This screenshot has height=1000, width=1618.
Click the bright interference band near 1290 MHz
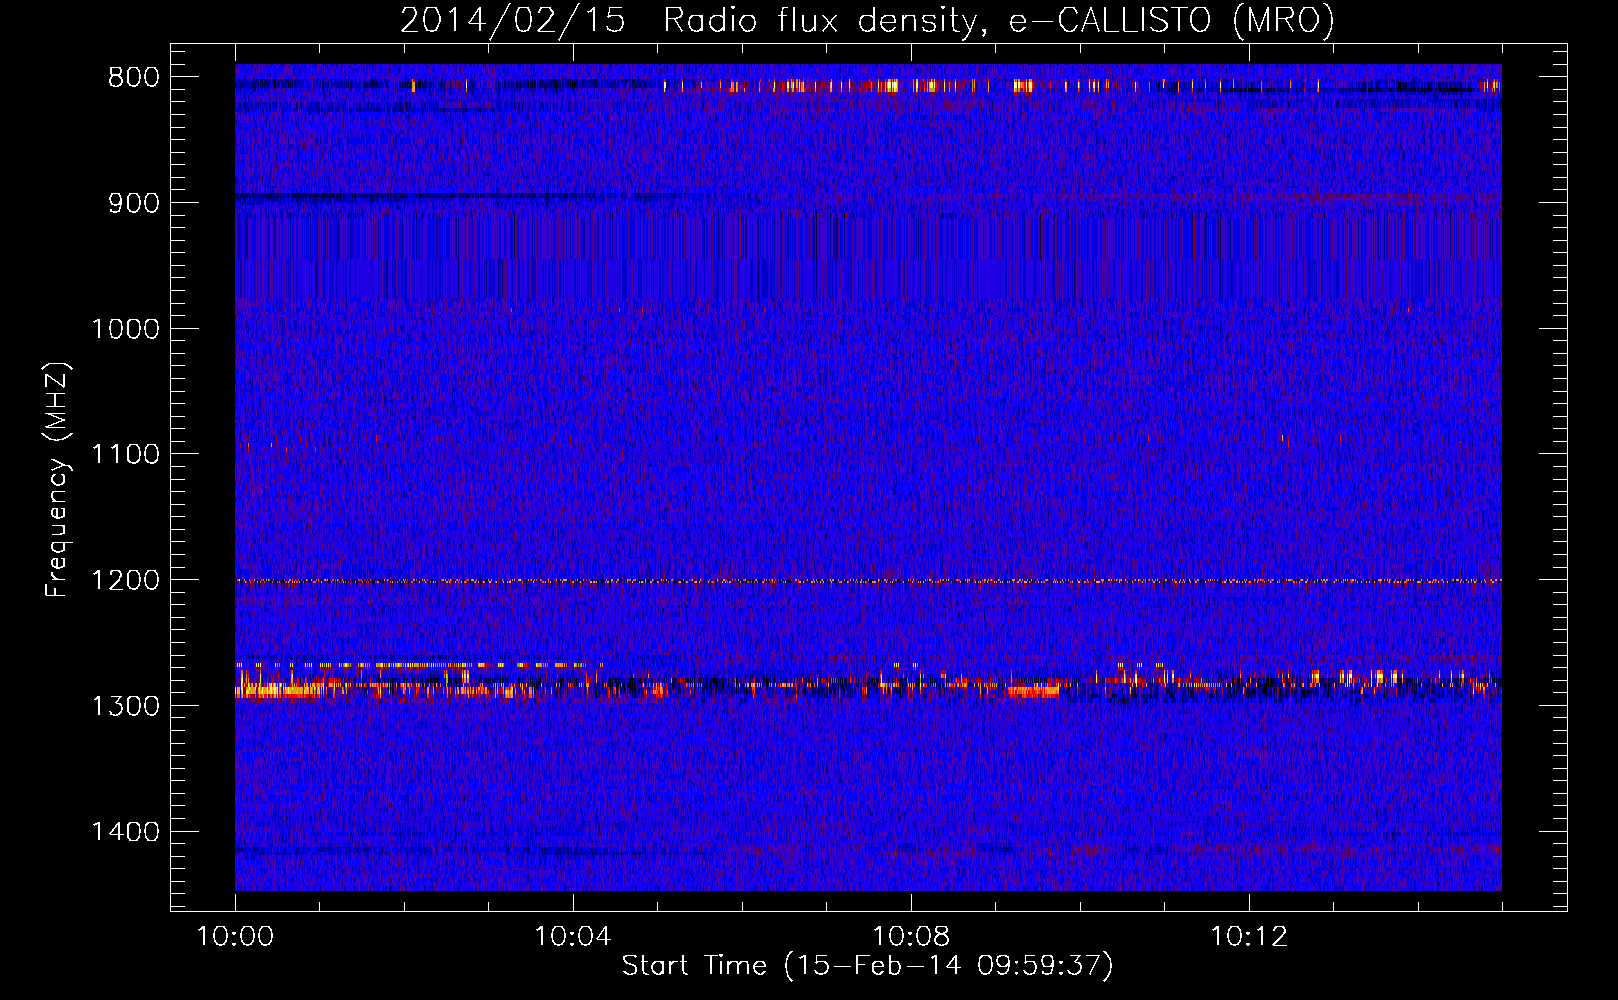pos(868,685)
